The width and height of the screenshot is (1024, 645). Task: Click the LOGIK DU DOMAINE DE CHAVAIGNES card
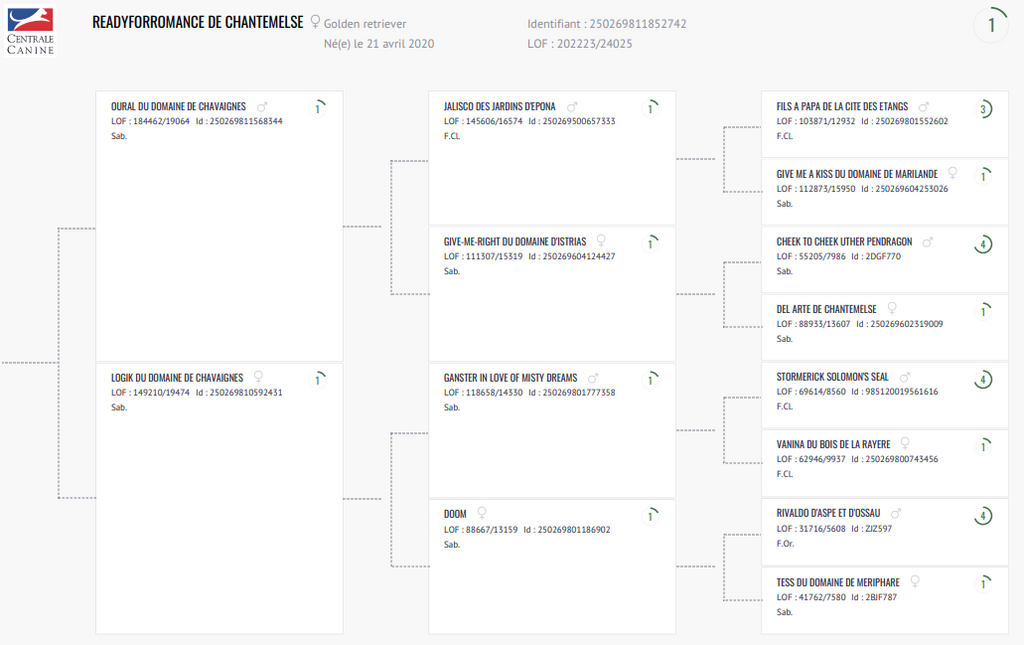click(218, 500)
